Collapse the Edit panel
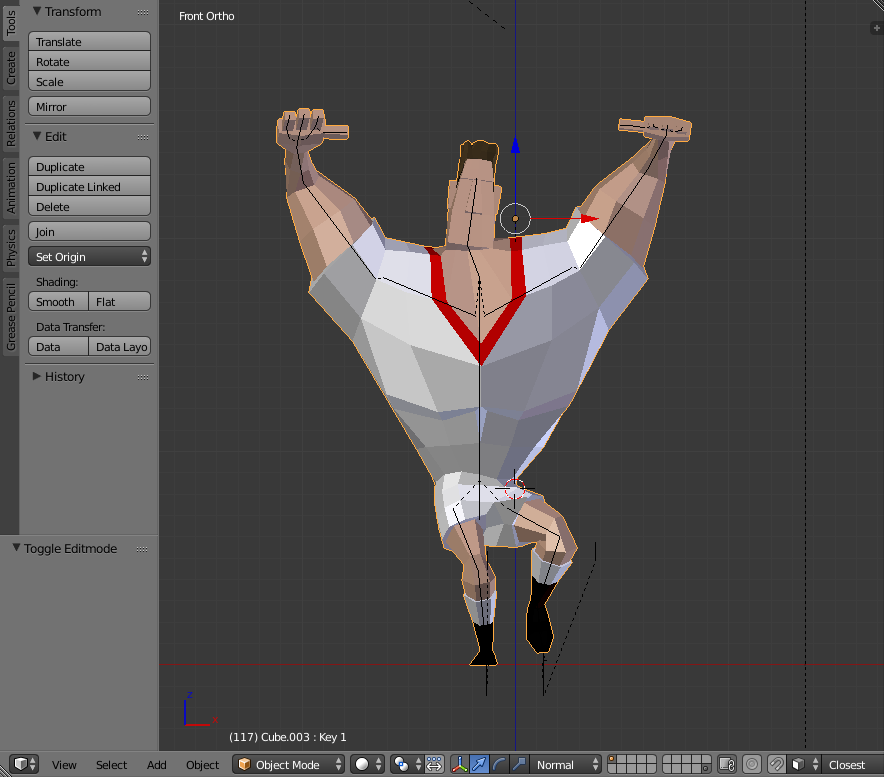 point(37,136)
